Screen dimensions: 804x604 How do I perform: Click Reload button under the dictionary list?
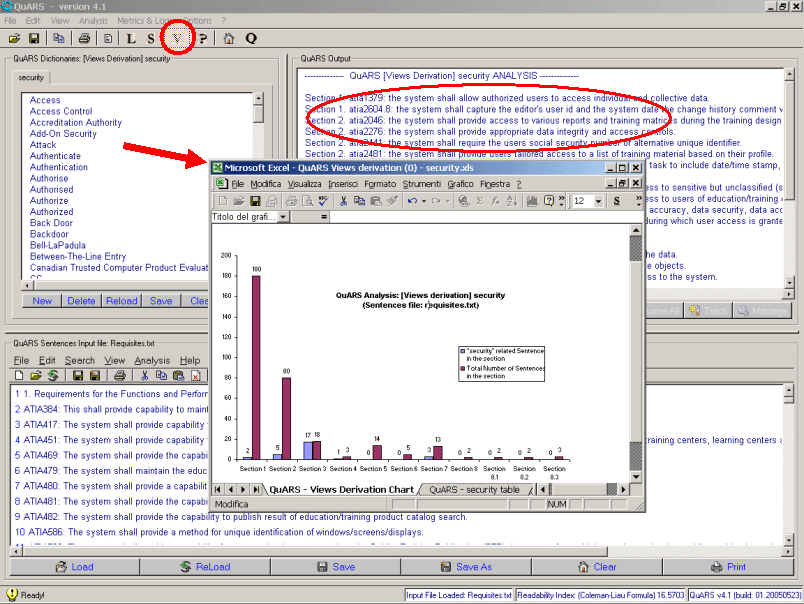(x=122, y=301)
